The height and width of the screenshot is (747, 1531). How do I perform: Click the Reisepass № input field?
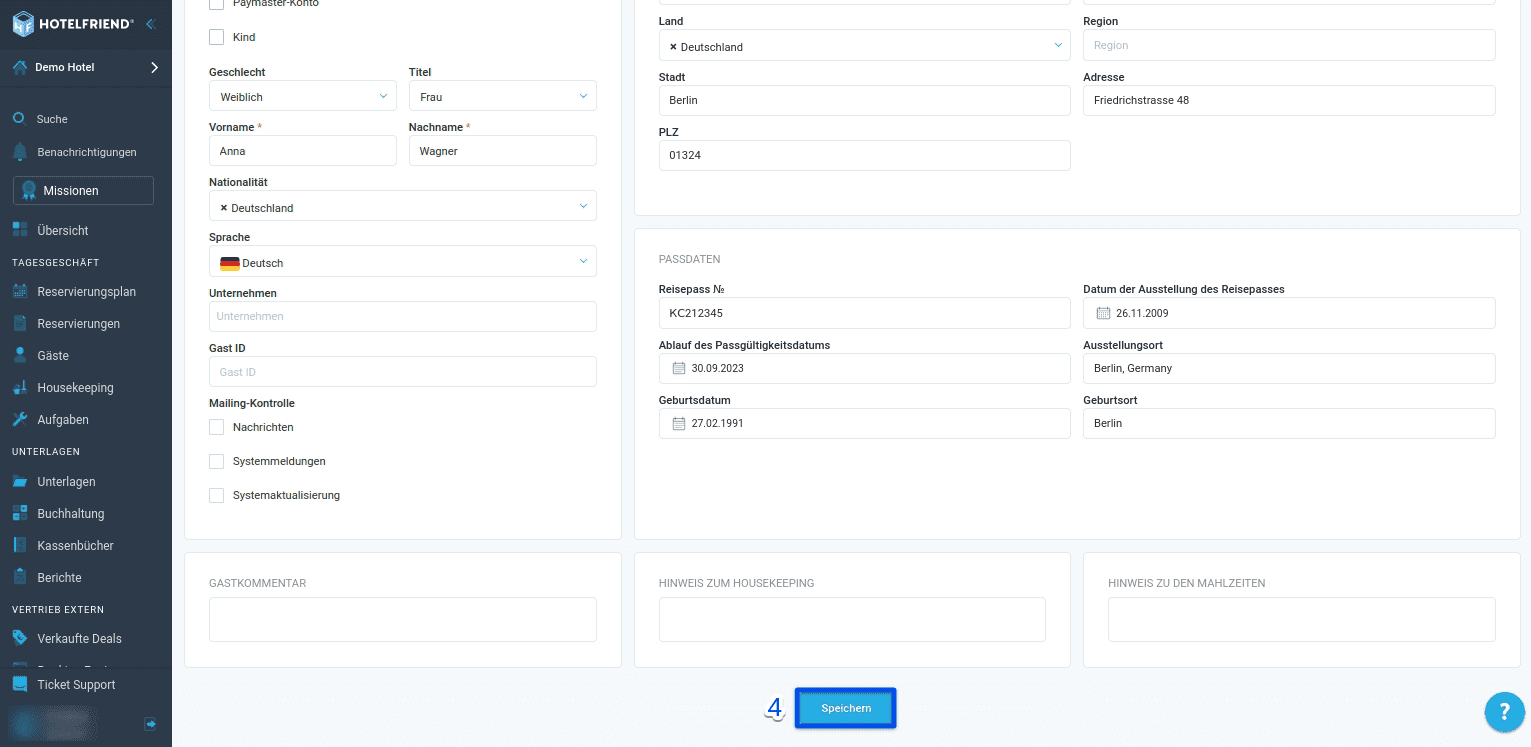[x=865, y=313]
